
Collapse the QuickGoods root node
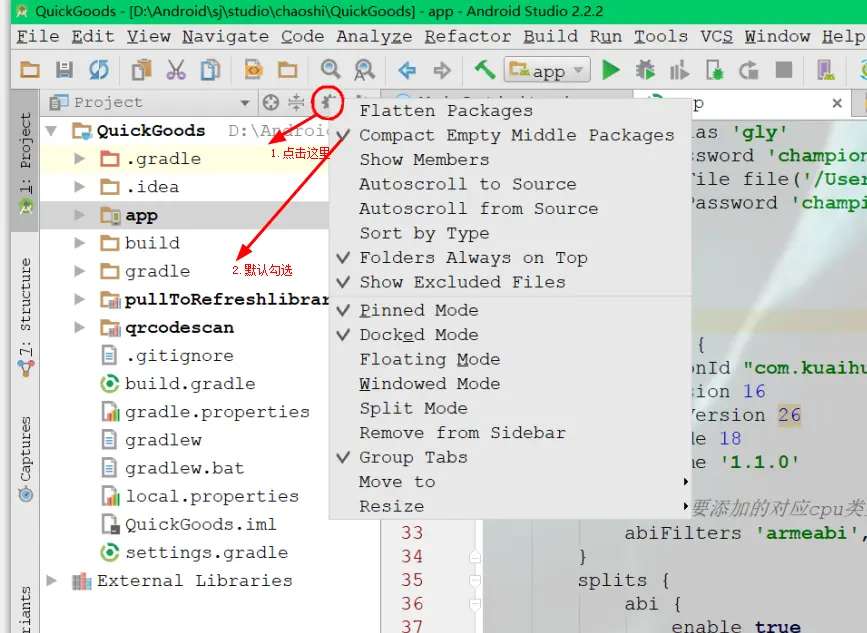click(51, 131)
